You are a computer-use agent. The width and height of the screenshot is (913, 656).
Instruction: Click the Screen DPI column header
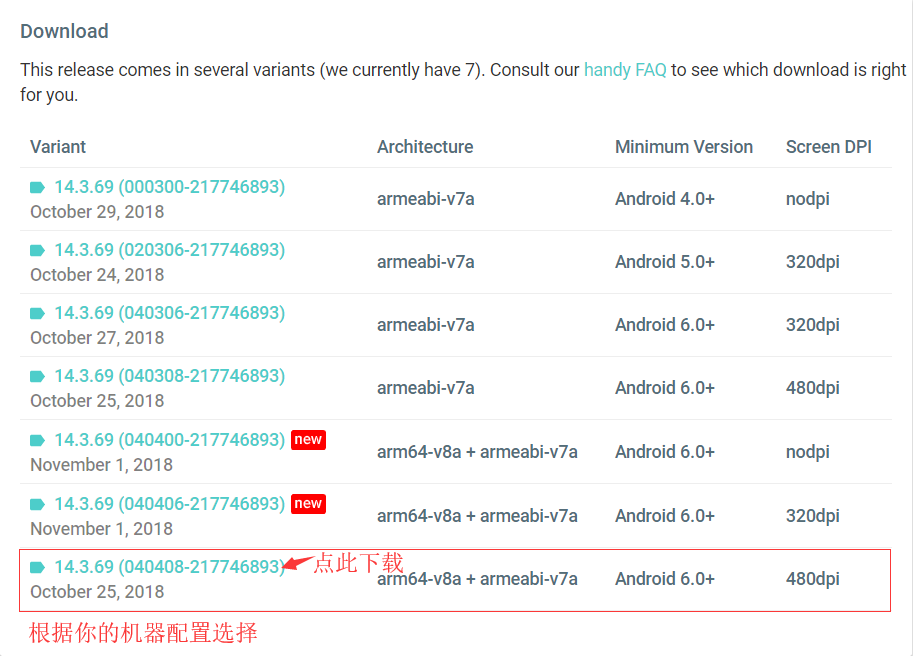tap(829, 147)
